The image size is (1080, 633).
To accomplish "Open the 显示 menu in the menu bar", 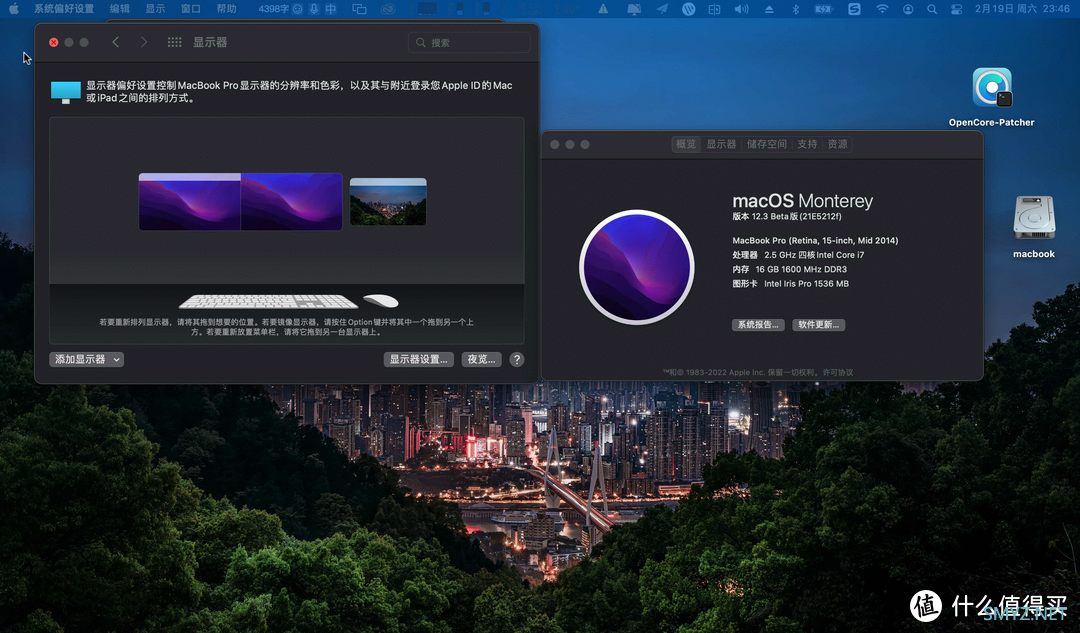I will (155, 9).
